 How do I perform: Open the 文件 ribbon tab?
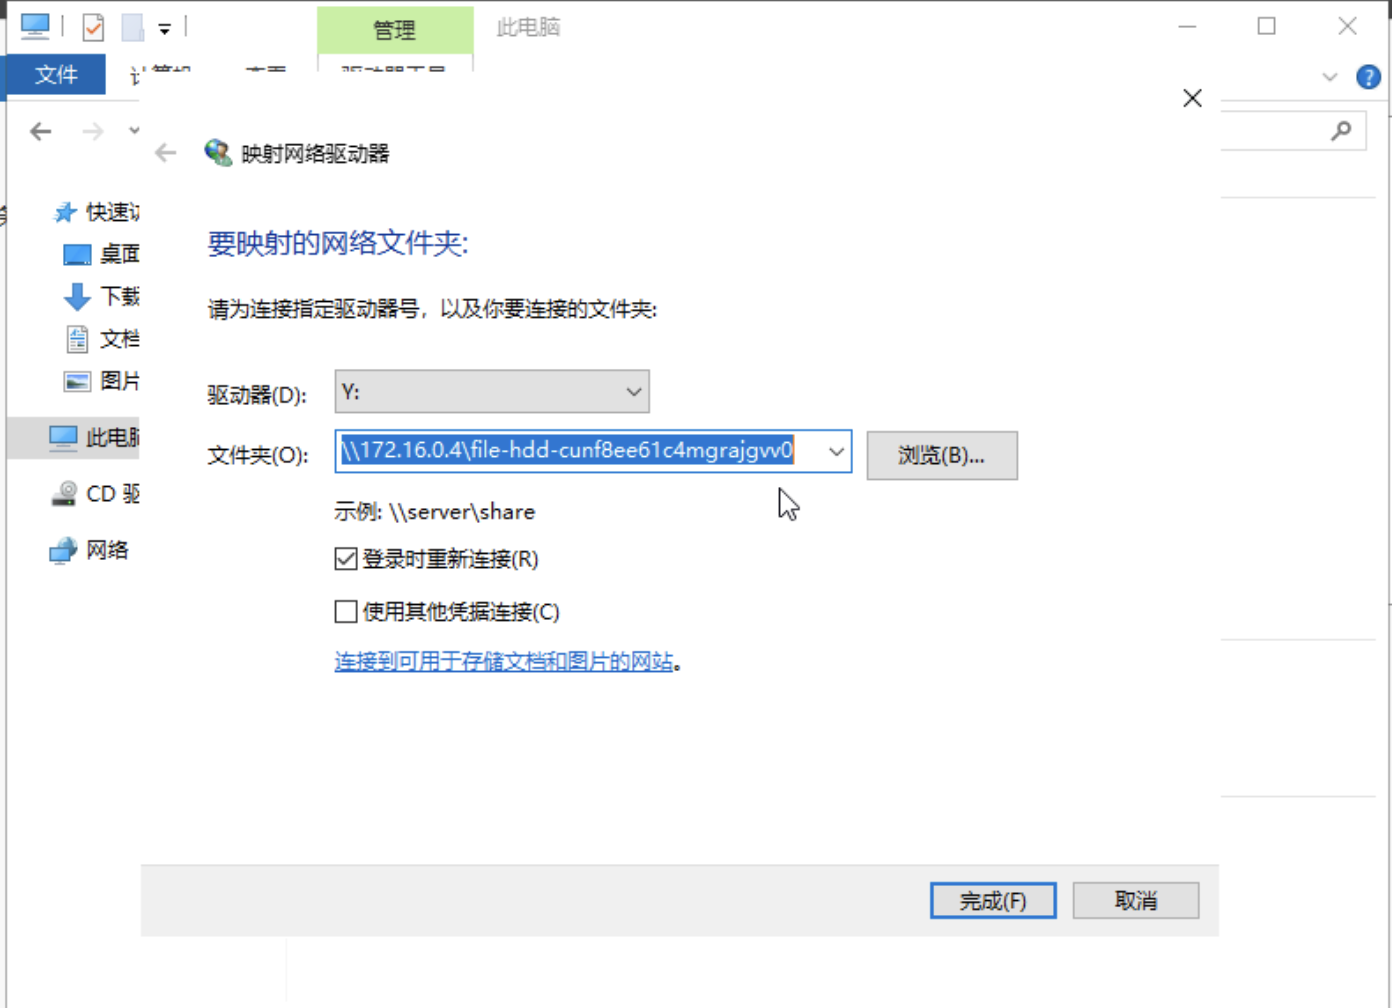(x=56, y=75)
